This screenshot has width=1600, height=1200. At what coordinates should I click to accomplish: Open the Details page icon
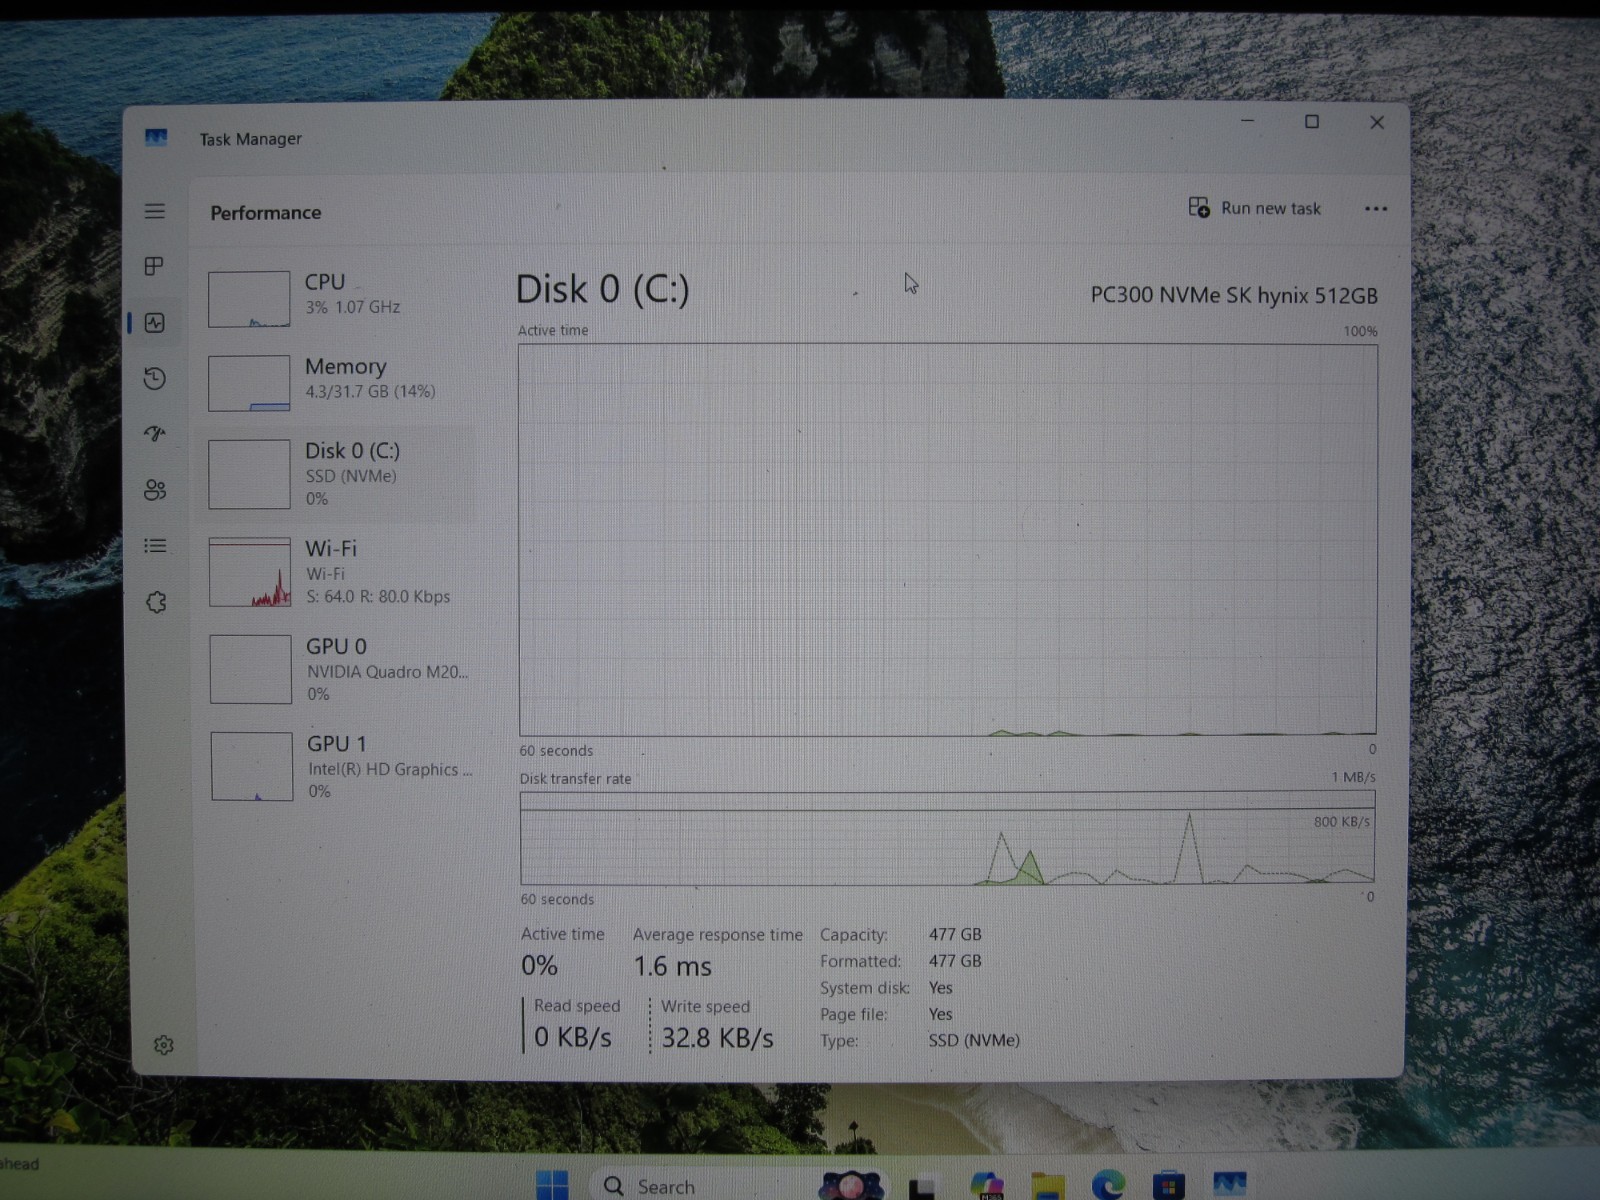pos(154,546)
